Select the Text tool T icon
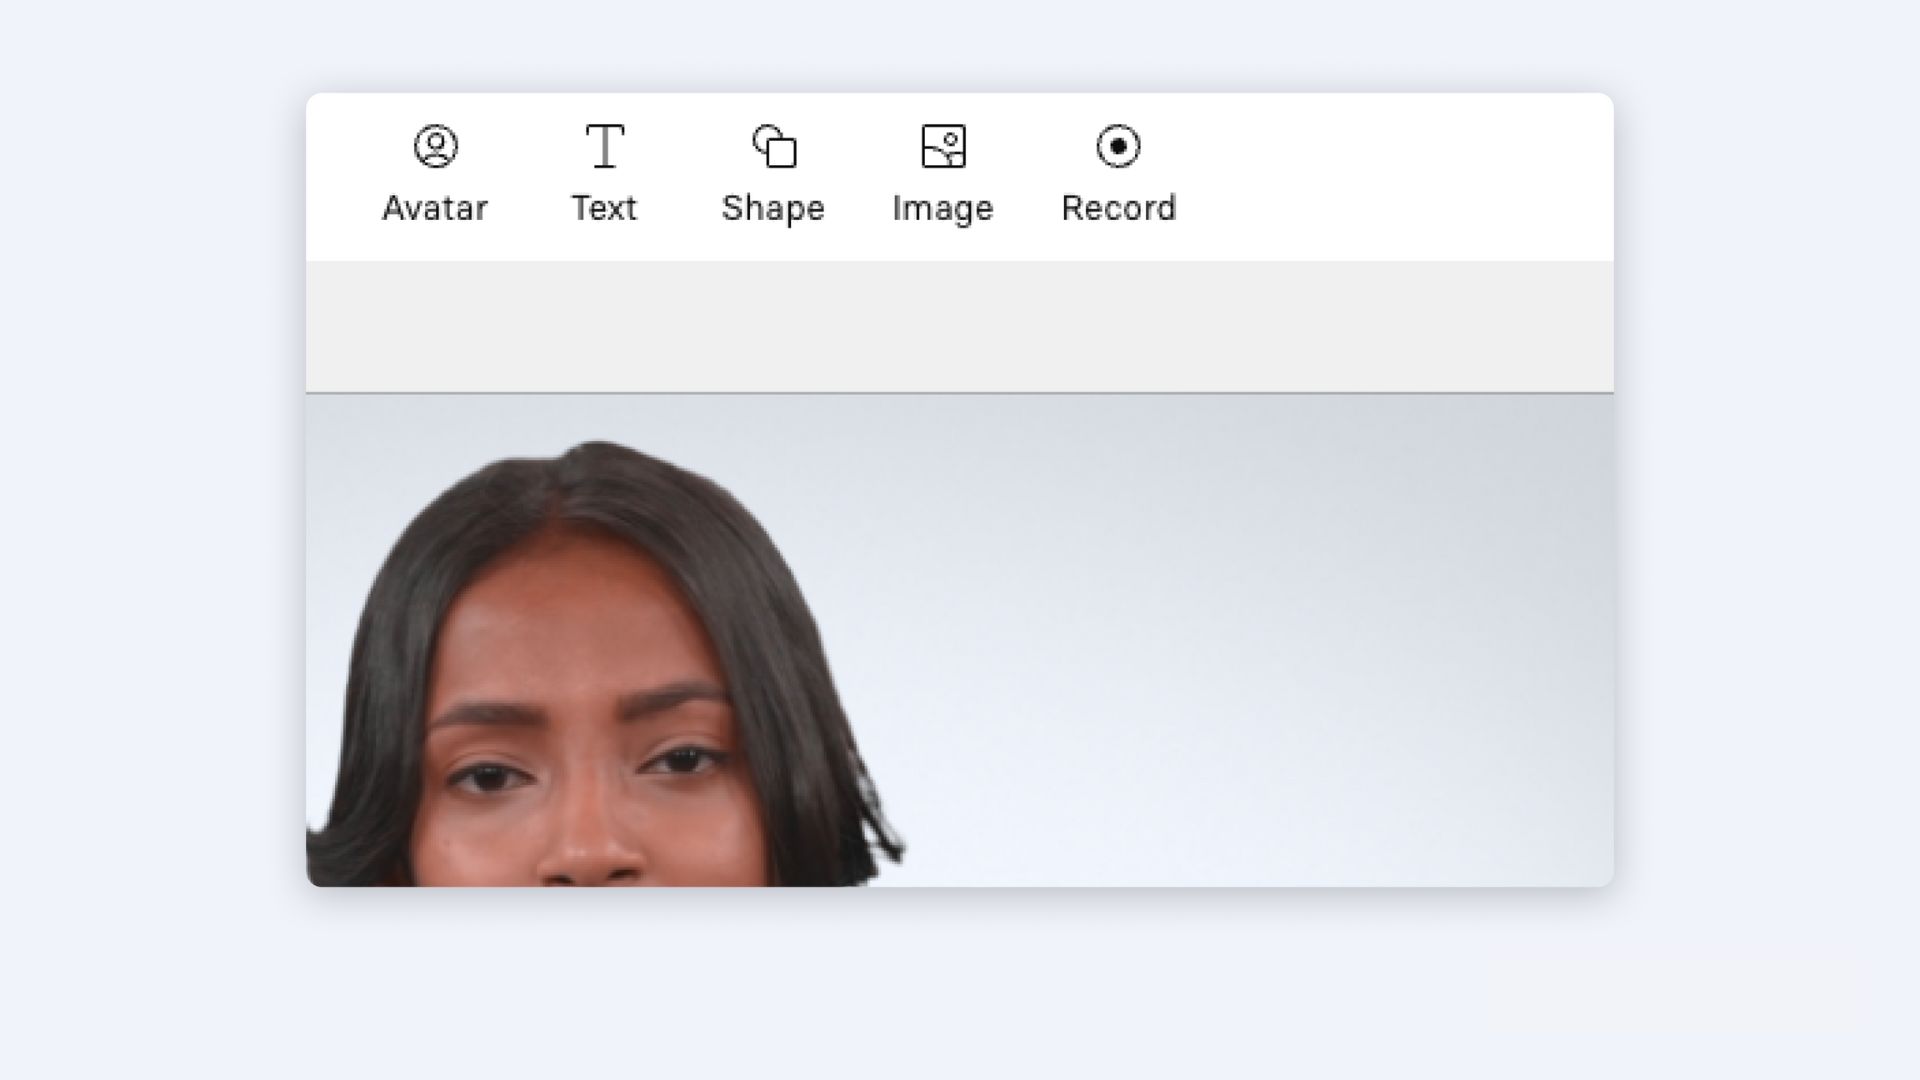 click(x=604, y=146)
